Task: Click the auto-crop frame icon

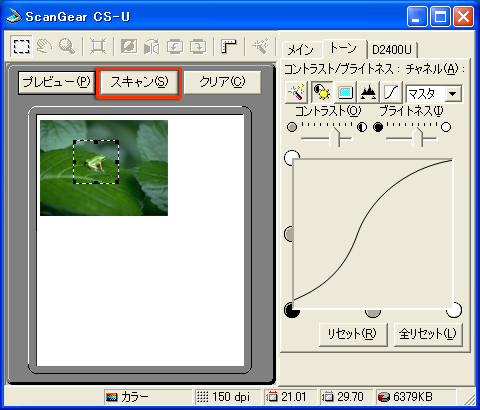Action: (x=98, y=46)
